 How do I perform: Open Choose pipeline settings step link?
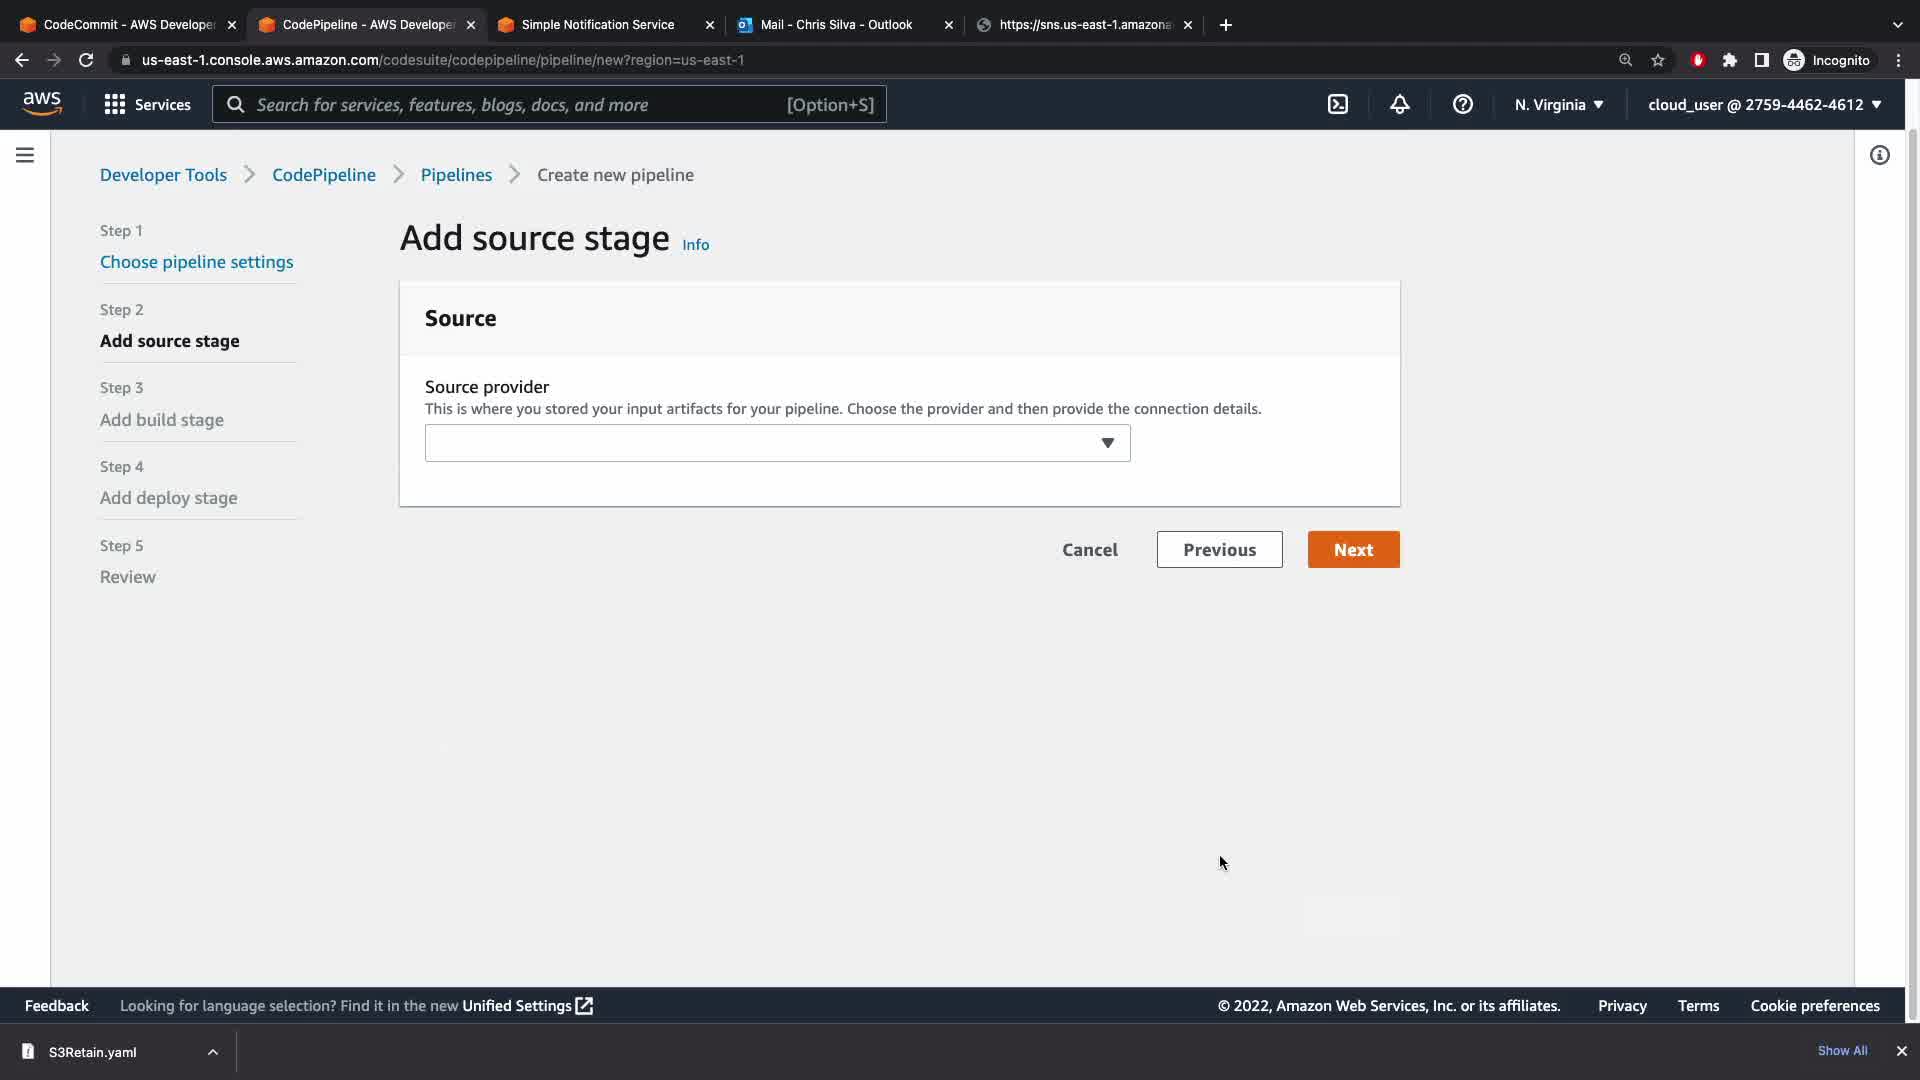coord(196,262)
